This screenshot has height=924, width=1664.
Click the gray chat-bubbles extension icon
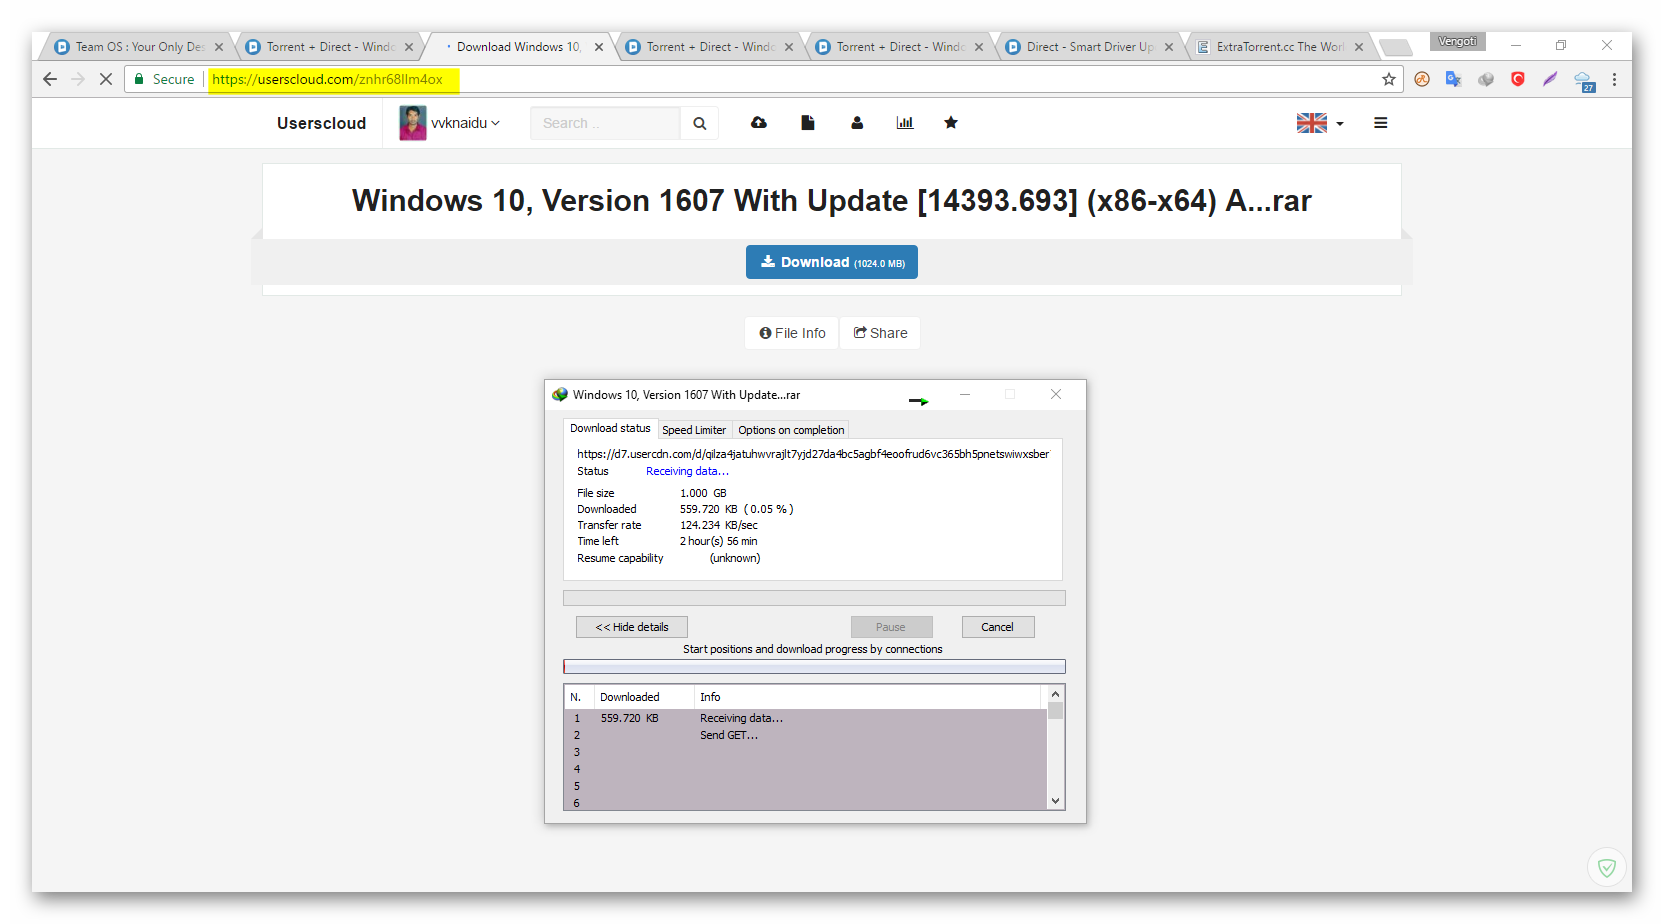tap(1486, 79)
